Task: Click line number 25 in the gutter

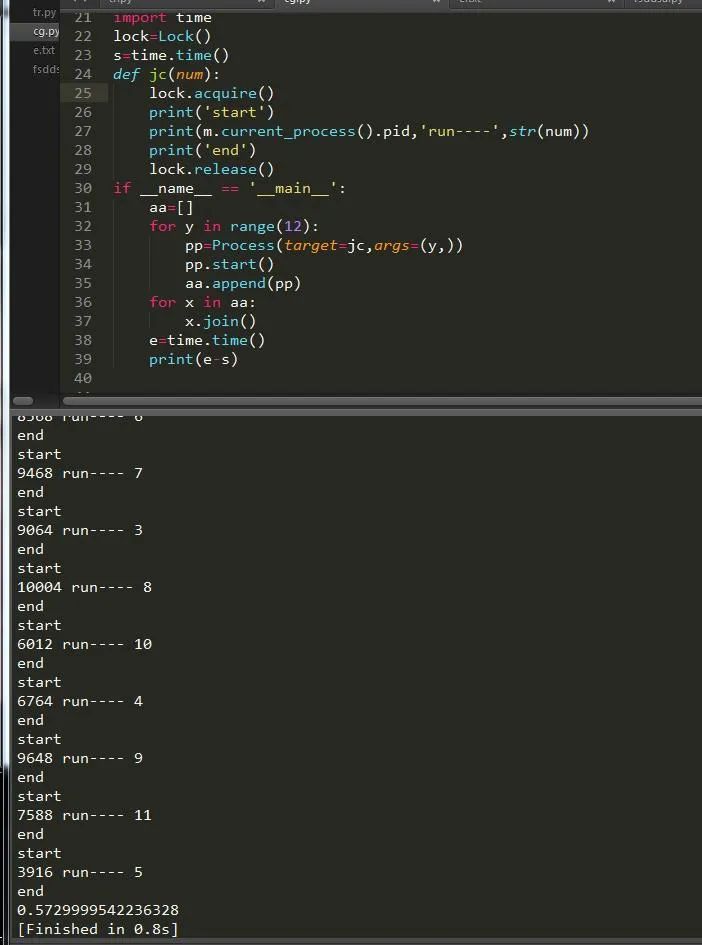Action: pyautogui.click(x=83, y=93)
